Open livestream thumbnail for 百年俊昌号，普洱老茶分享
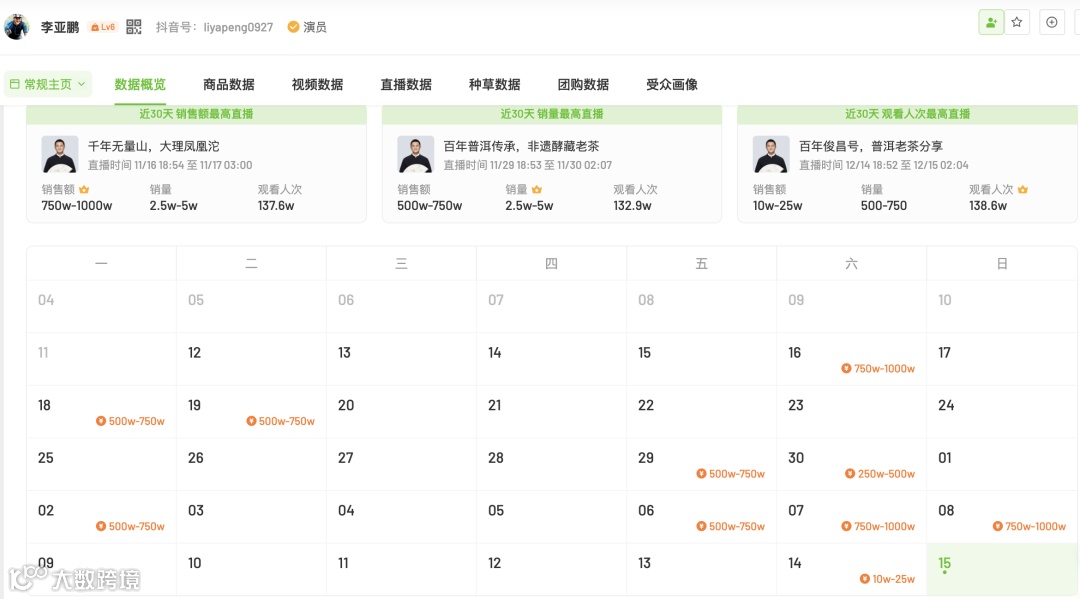Image resolution: width=1080 pixels, height=599 pixels. pos(771,154)
